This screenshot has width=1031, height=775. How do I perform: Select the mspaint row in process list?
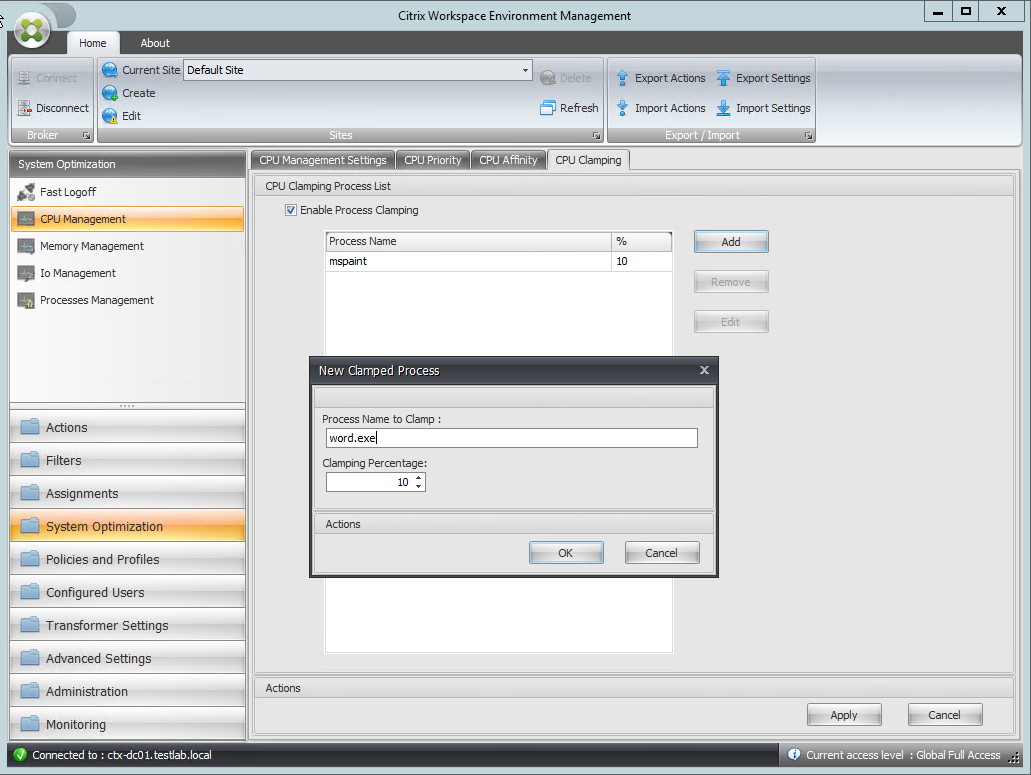pos(498,262)
